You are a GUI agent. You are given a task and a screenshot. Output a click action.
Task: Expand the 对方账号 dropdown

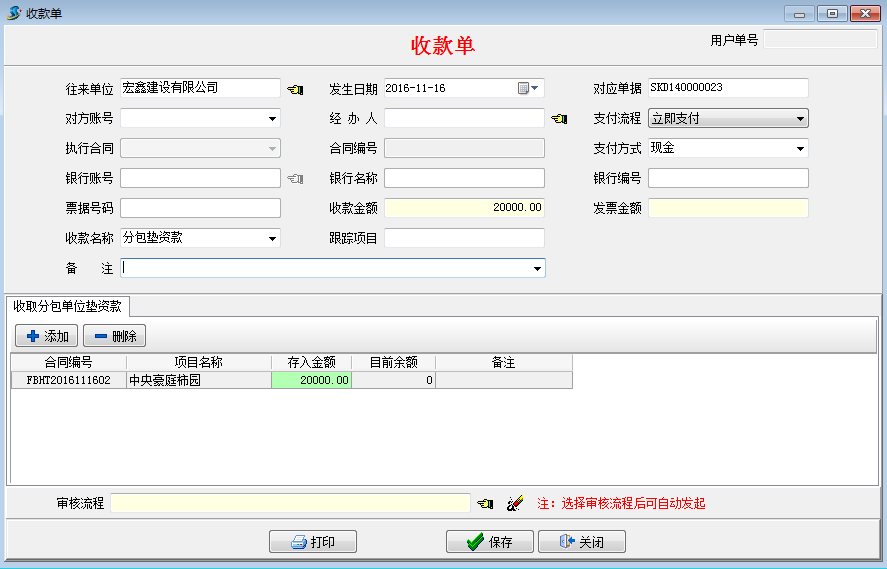tap(272, 119)
